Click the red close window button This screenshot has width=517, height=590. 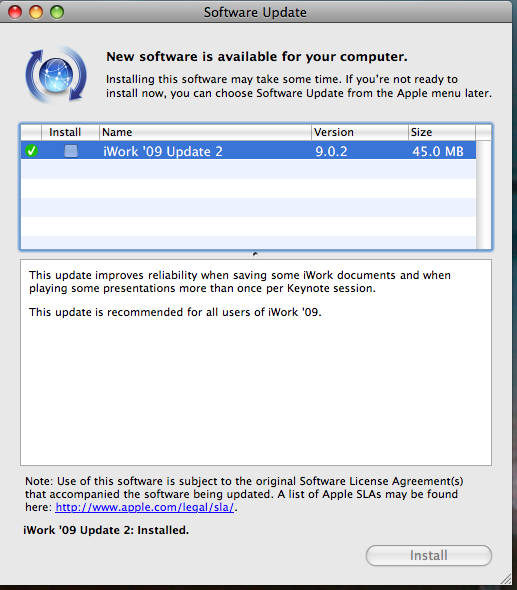click(15, 12)
